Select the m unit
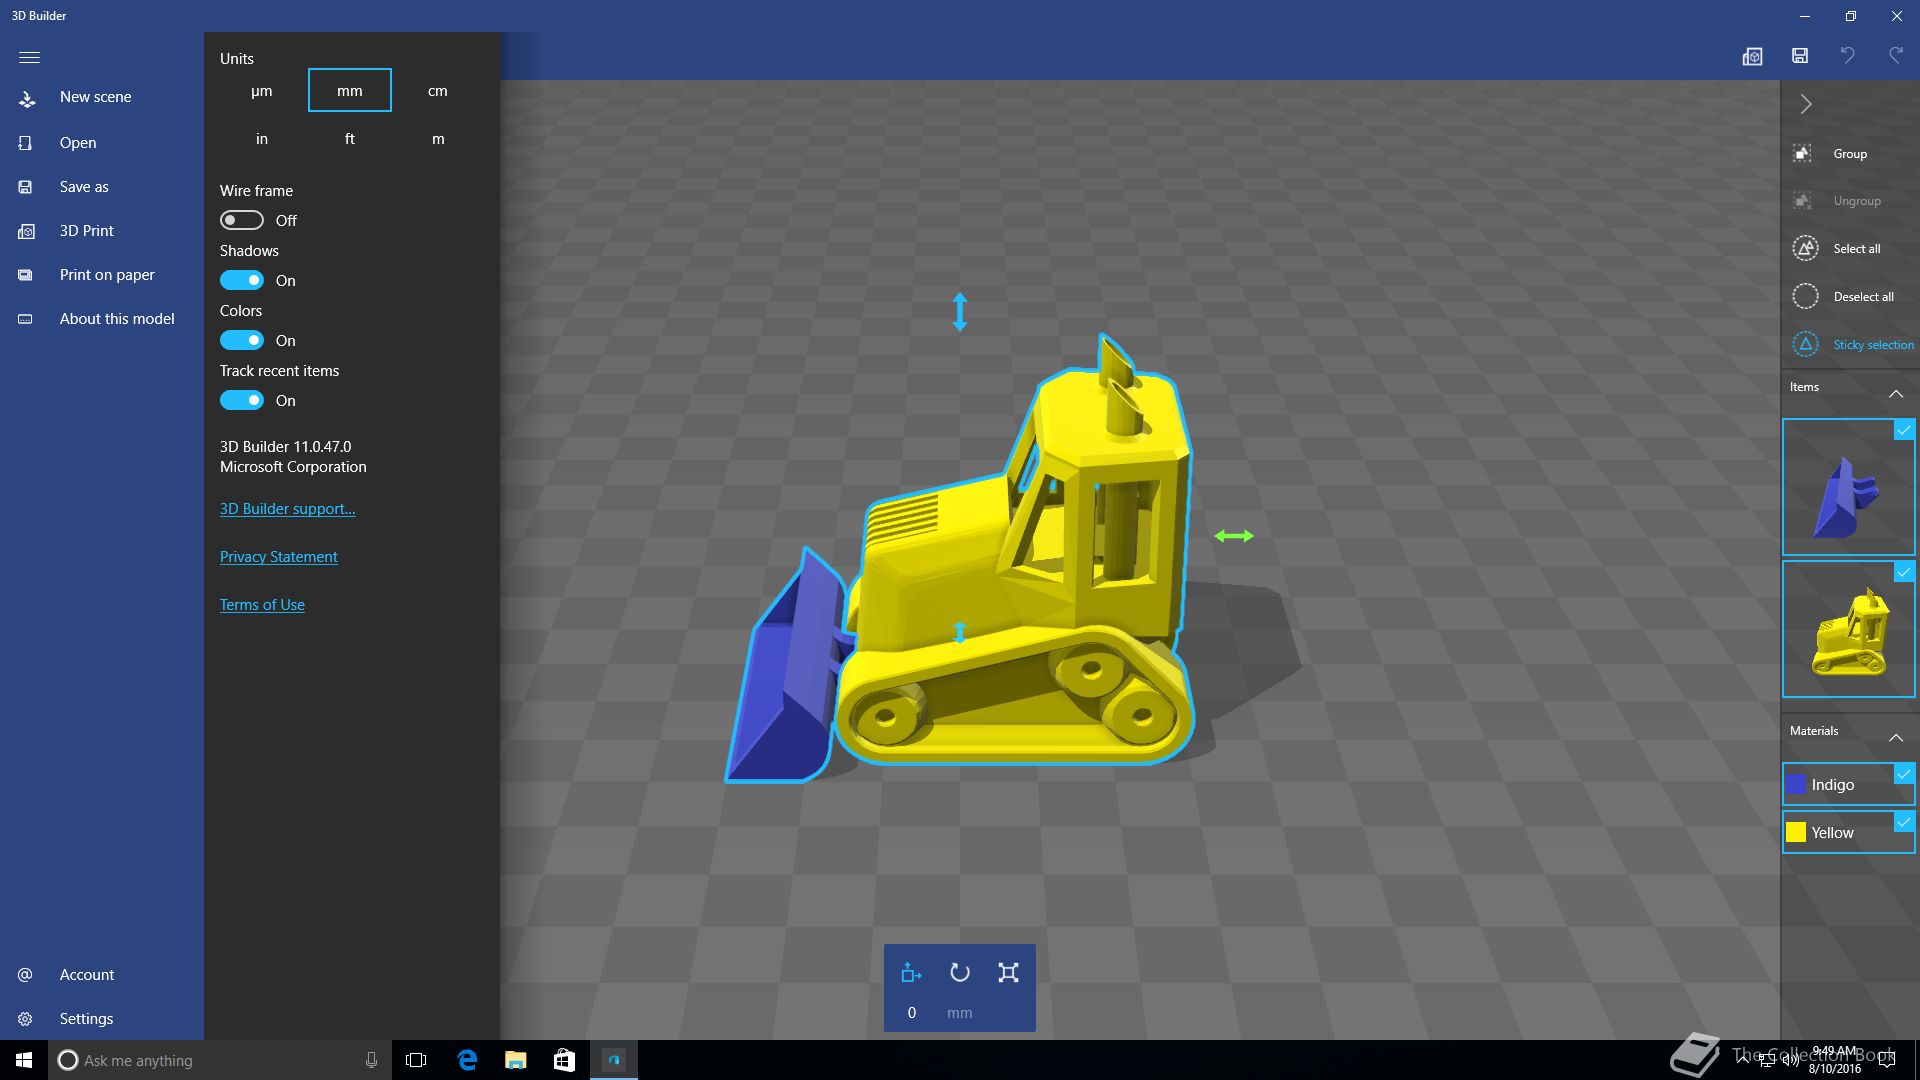 point(438,138)
